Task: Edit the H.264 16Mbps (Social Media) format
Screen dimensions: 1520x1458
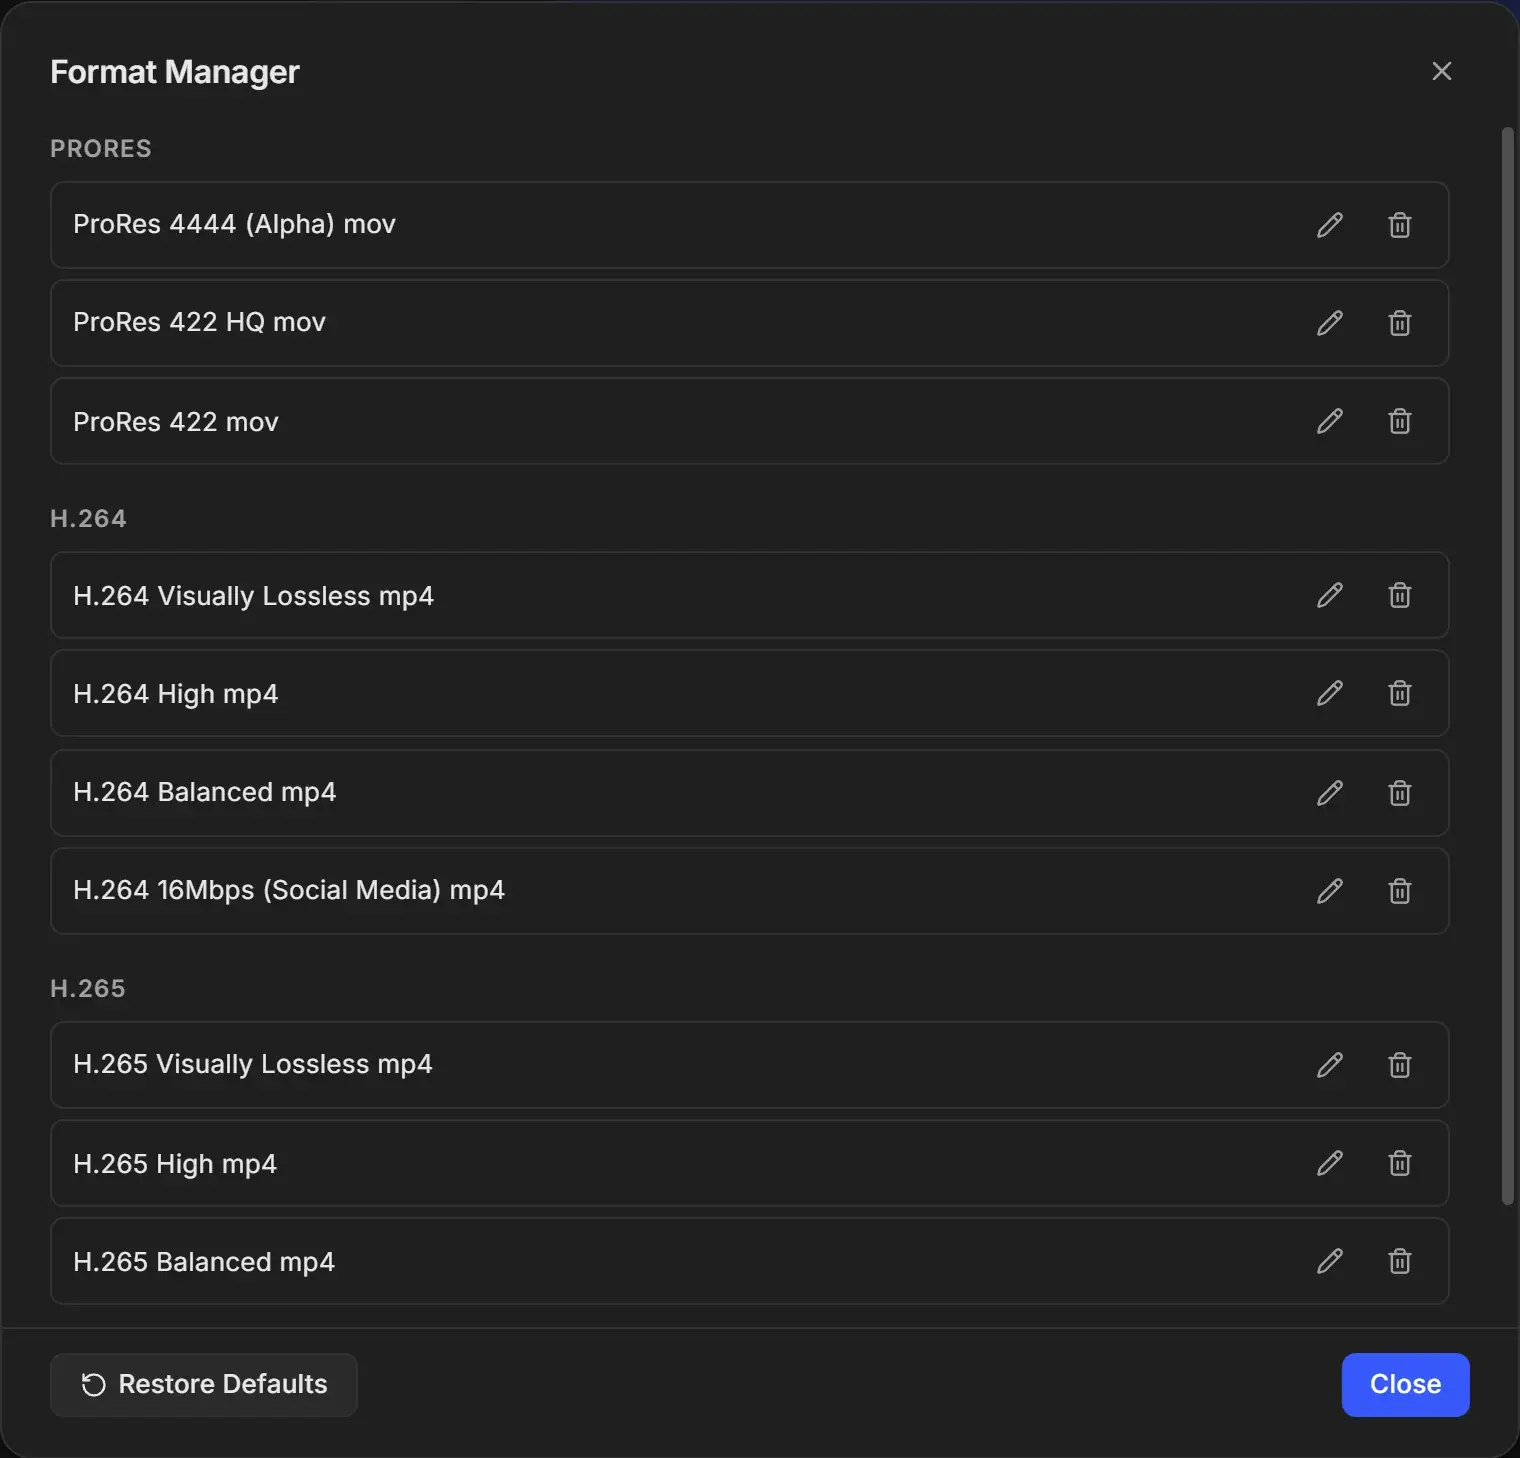Action: [x=1330, y=891]
